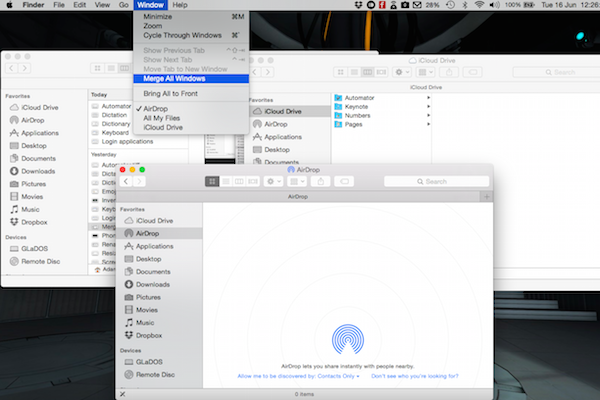This screenshot has height=400, width=600.
Task: Click Edit Tags button in AirDrop window
Action: tap(344, 181)
